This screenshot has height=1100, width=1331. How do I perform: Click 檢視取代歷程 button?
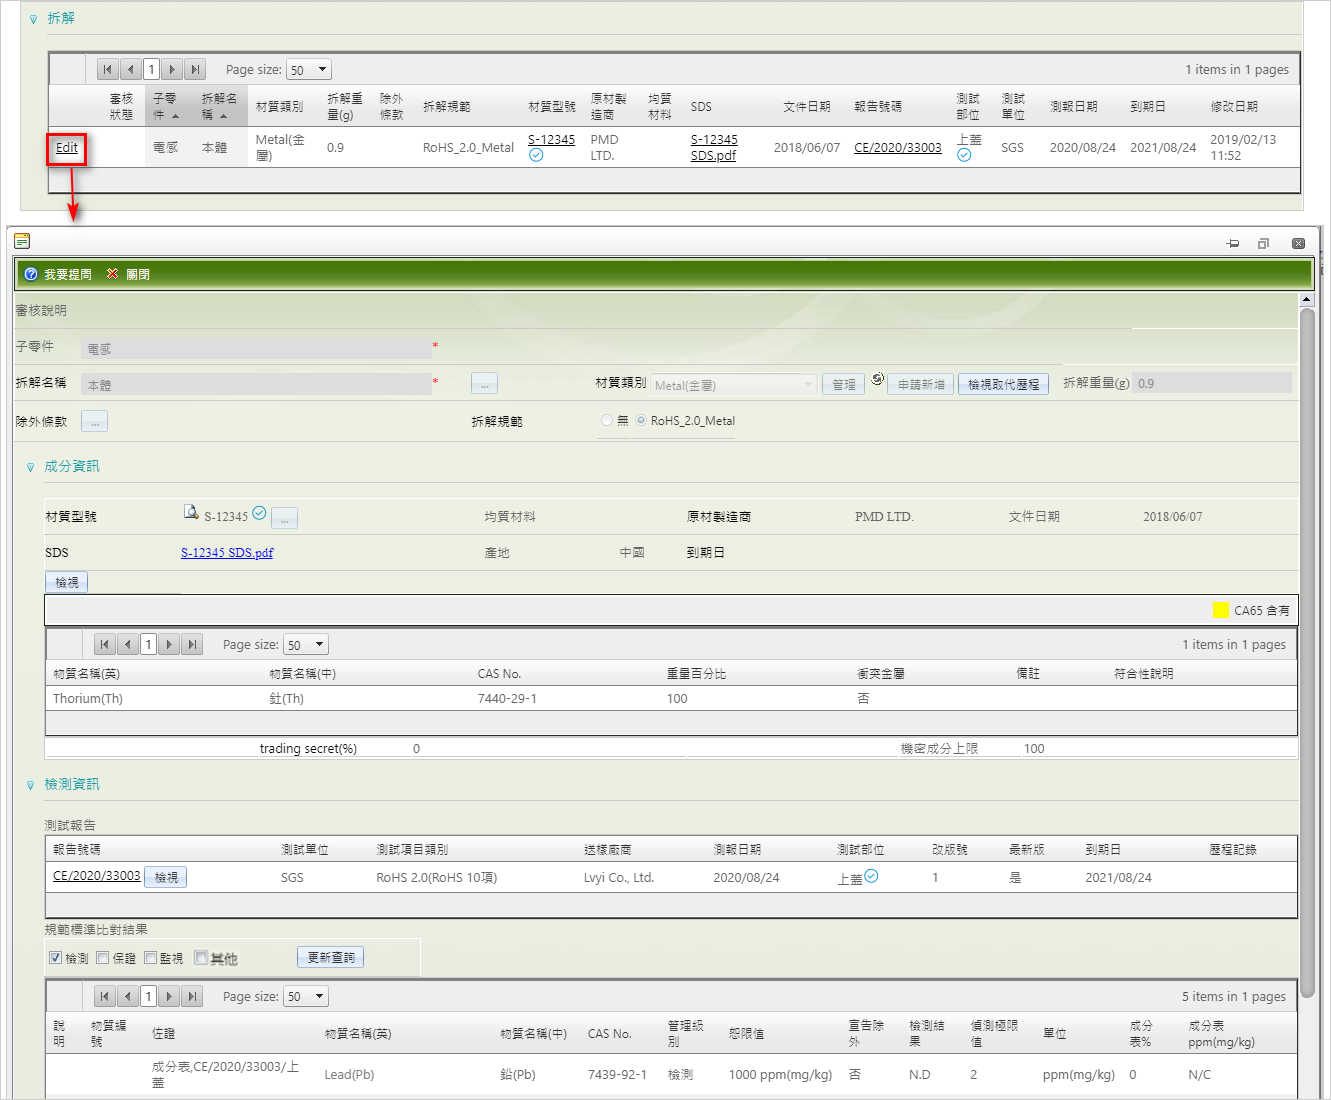point(1003,385)
